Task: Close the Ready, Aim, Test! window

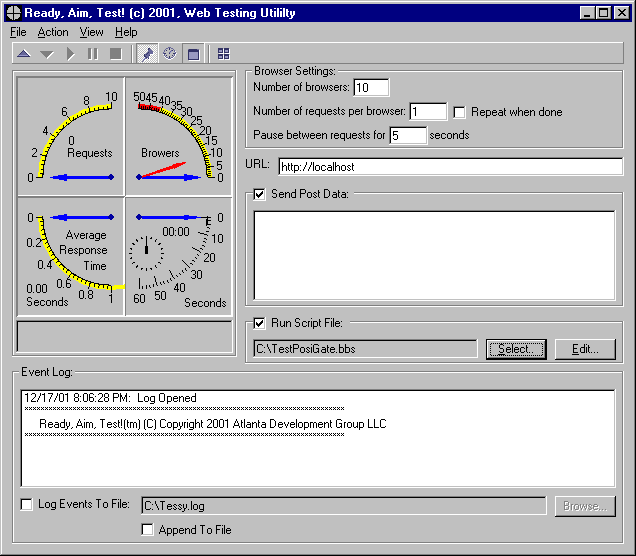Action: pyautogui.click(x=621, y=13)
